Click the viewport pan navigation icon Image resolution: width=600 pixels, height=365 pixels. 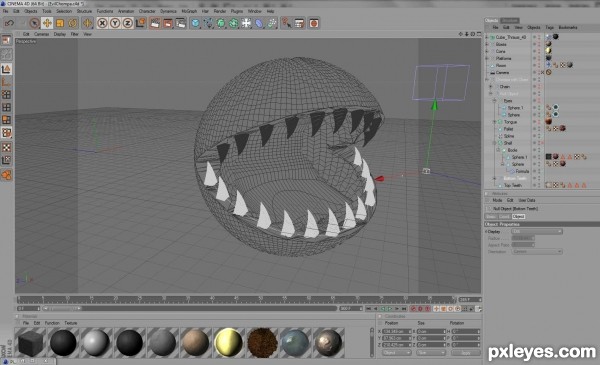tap(460, 34)
